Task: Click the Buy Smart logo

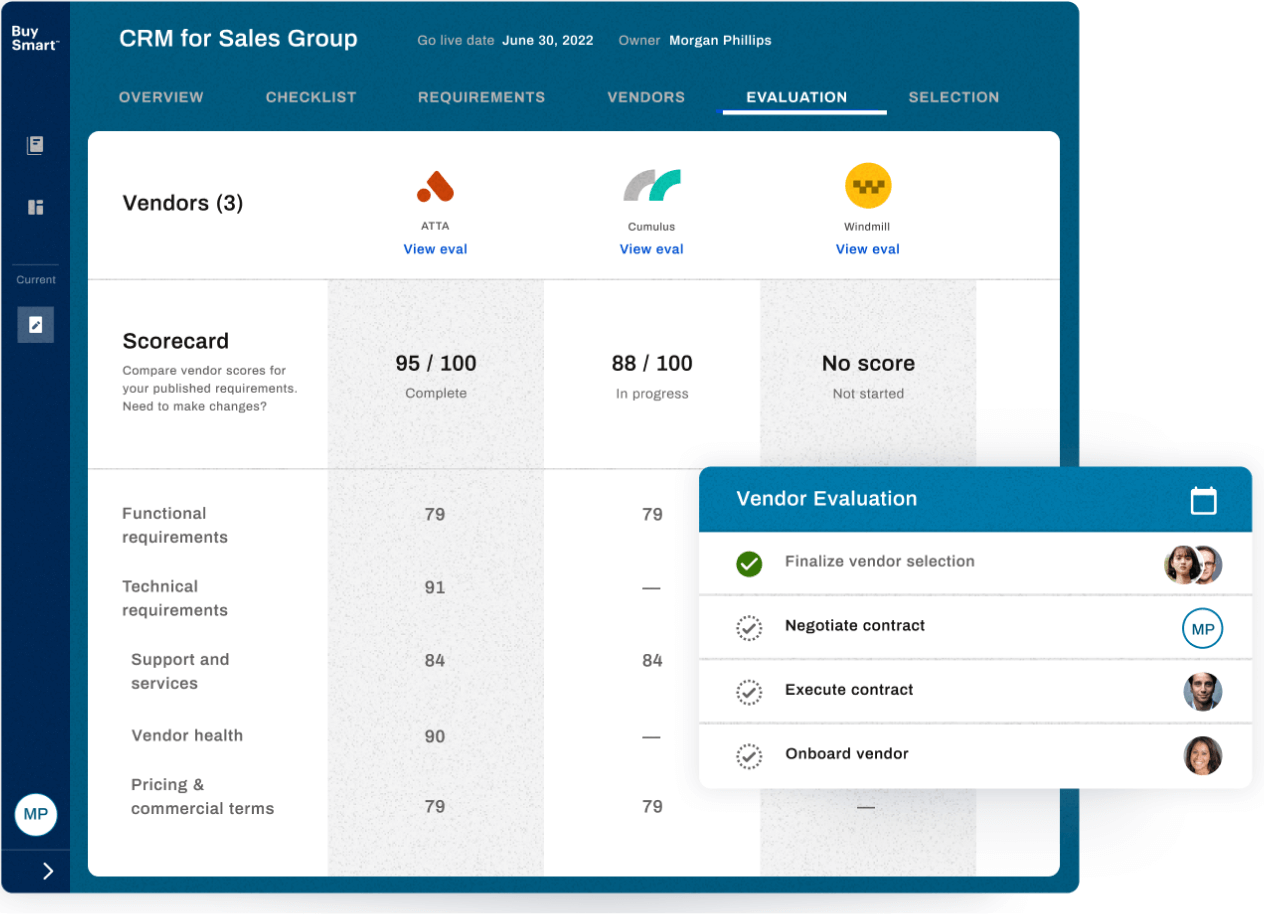Action: (x=35, y=39)
